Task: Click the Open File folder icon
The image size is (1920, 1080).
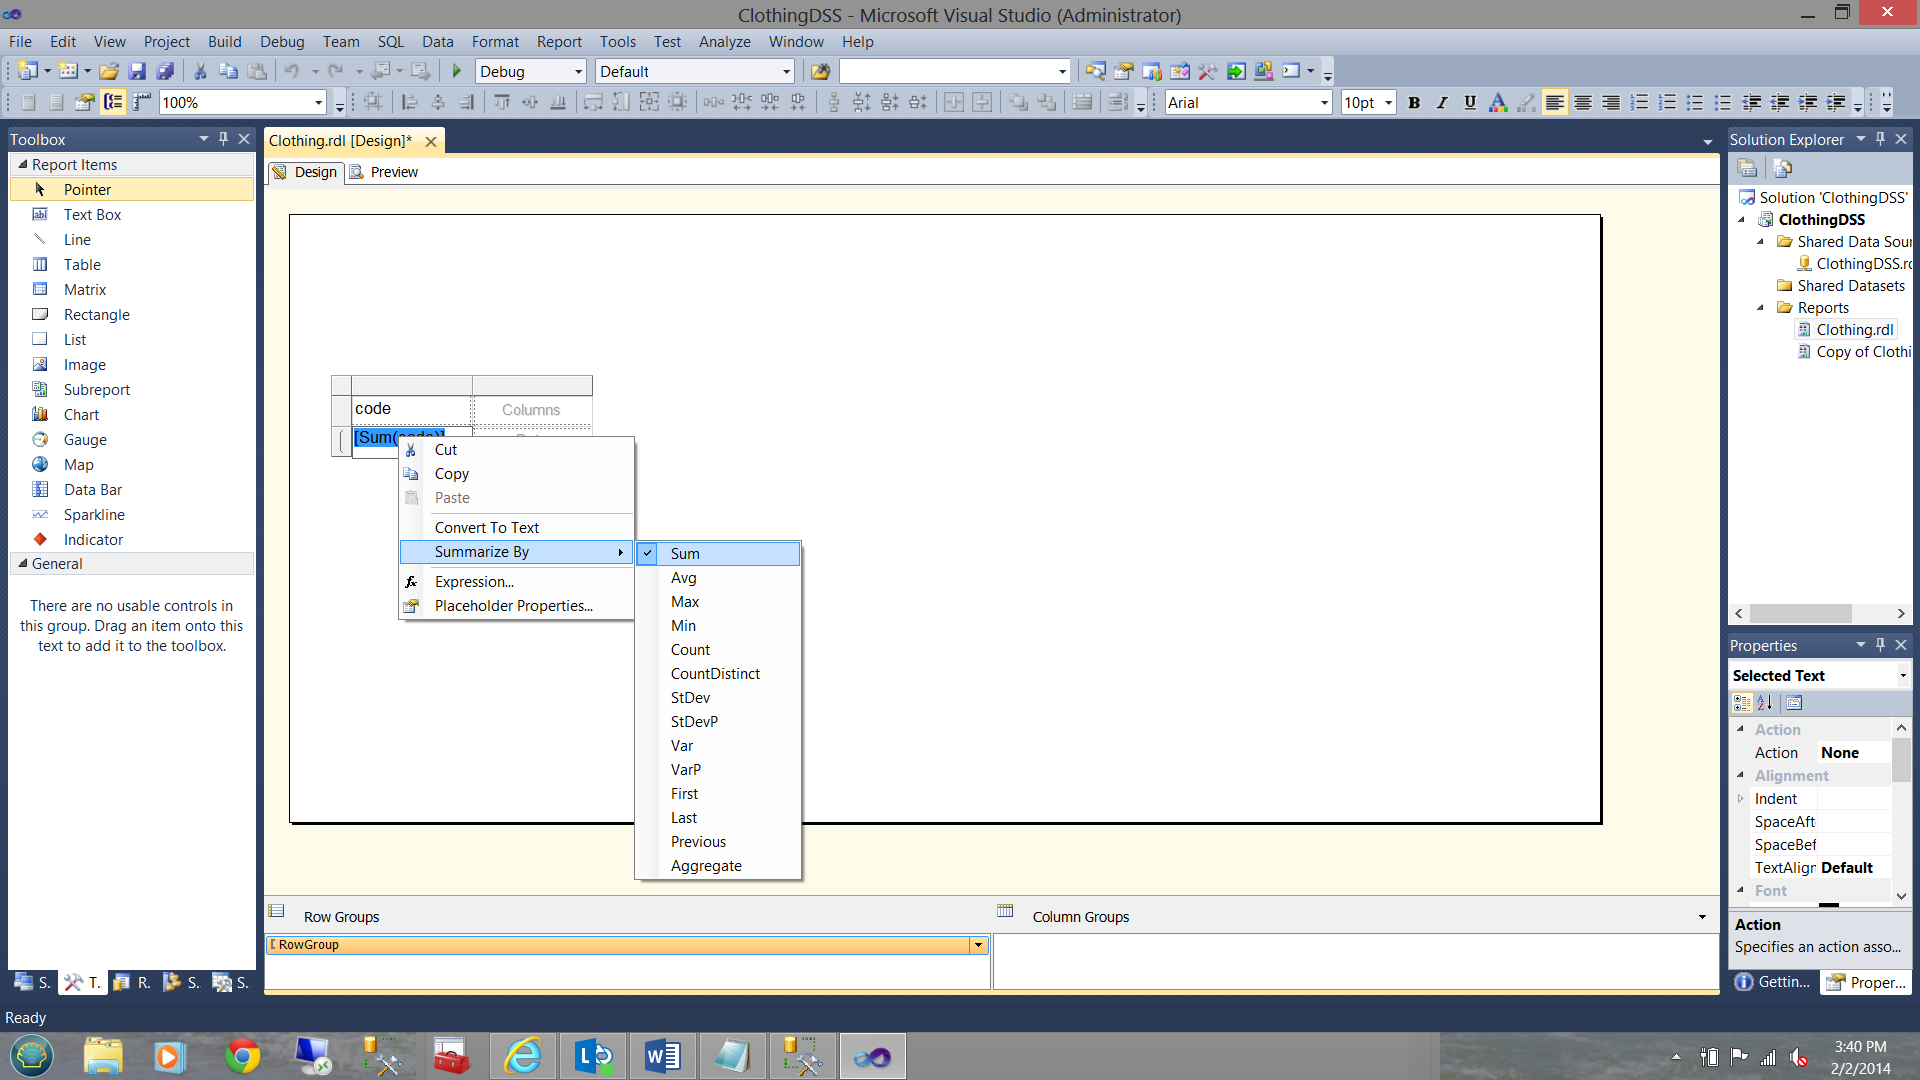Action: point(109,71)
